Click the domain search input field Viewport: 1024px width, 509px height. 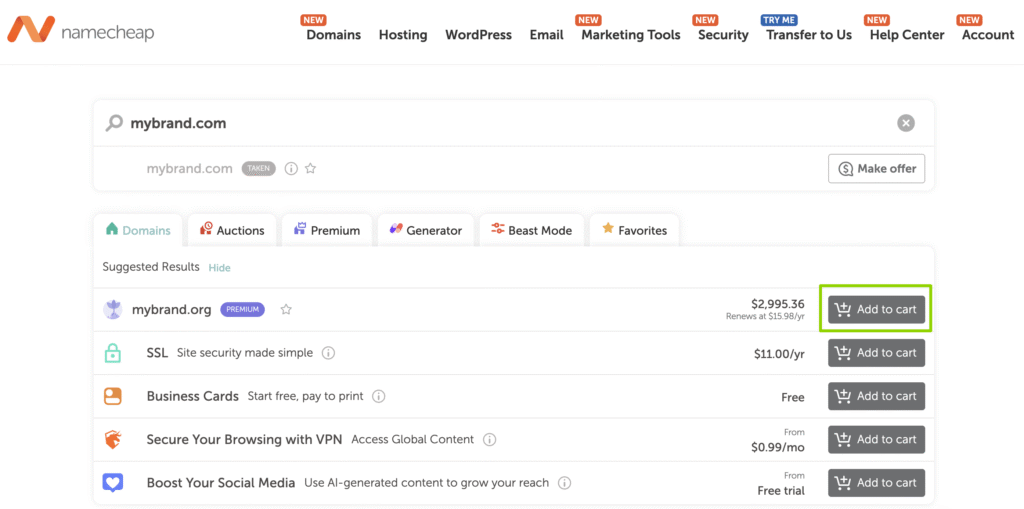pos(500,123)
